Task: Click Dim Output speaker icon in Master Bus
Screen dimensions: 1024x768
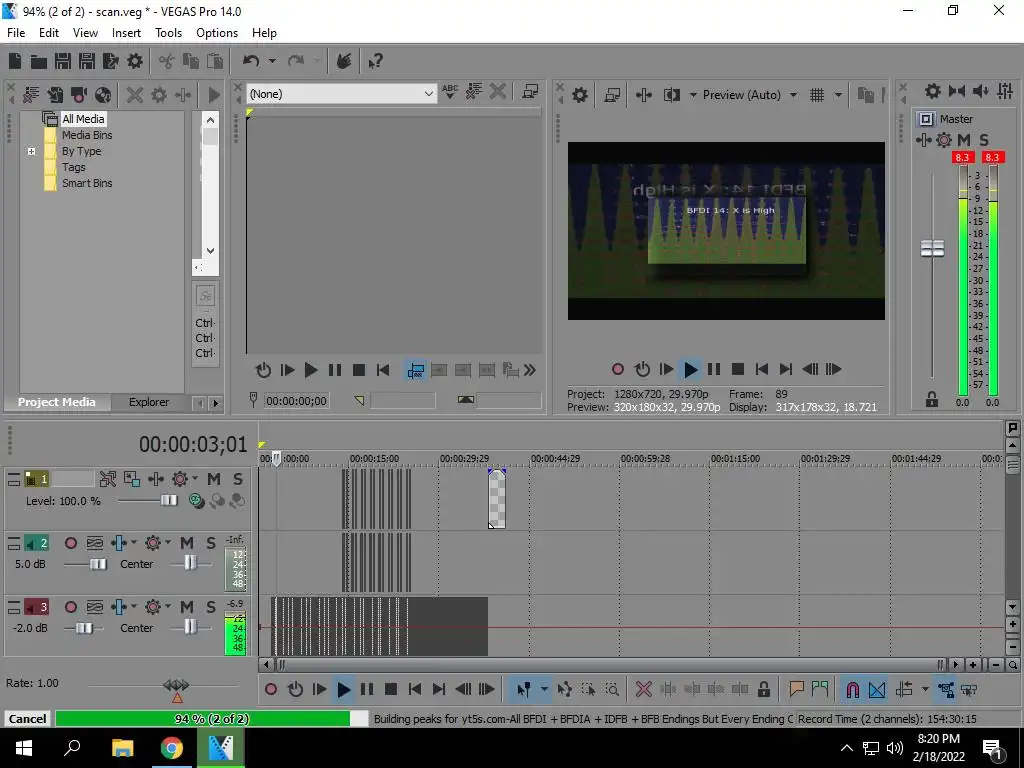Action: click(981, 91)
